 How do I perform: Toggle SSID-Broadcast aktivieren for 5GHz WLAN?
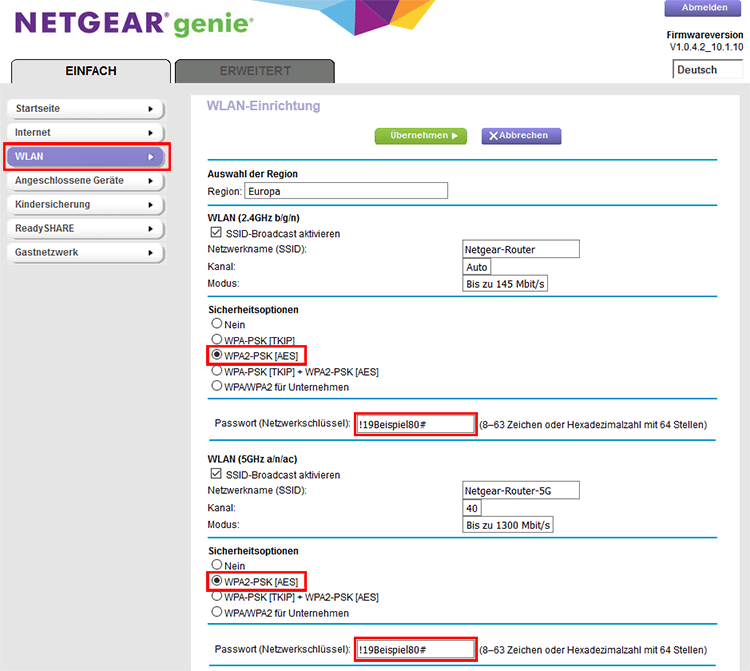pyautogui.click(x=216, y=475)
